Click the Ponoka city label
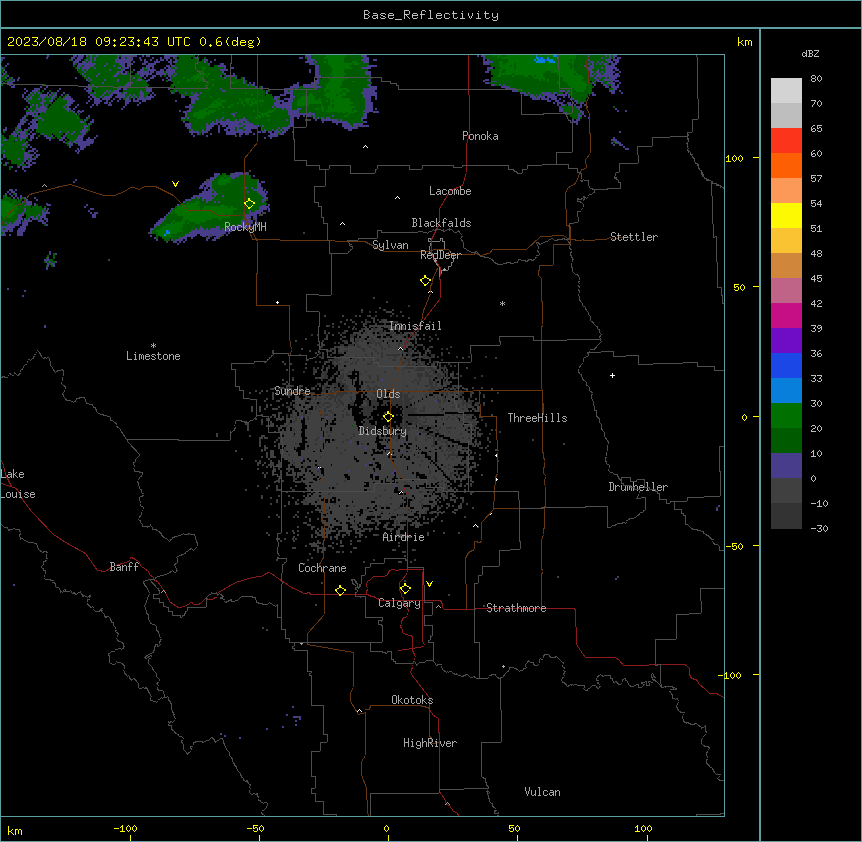Image resolution: width=862 pixels, height=842 pixels. tap(480, 136)
